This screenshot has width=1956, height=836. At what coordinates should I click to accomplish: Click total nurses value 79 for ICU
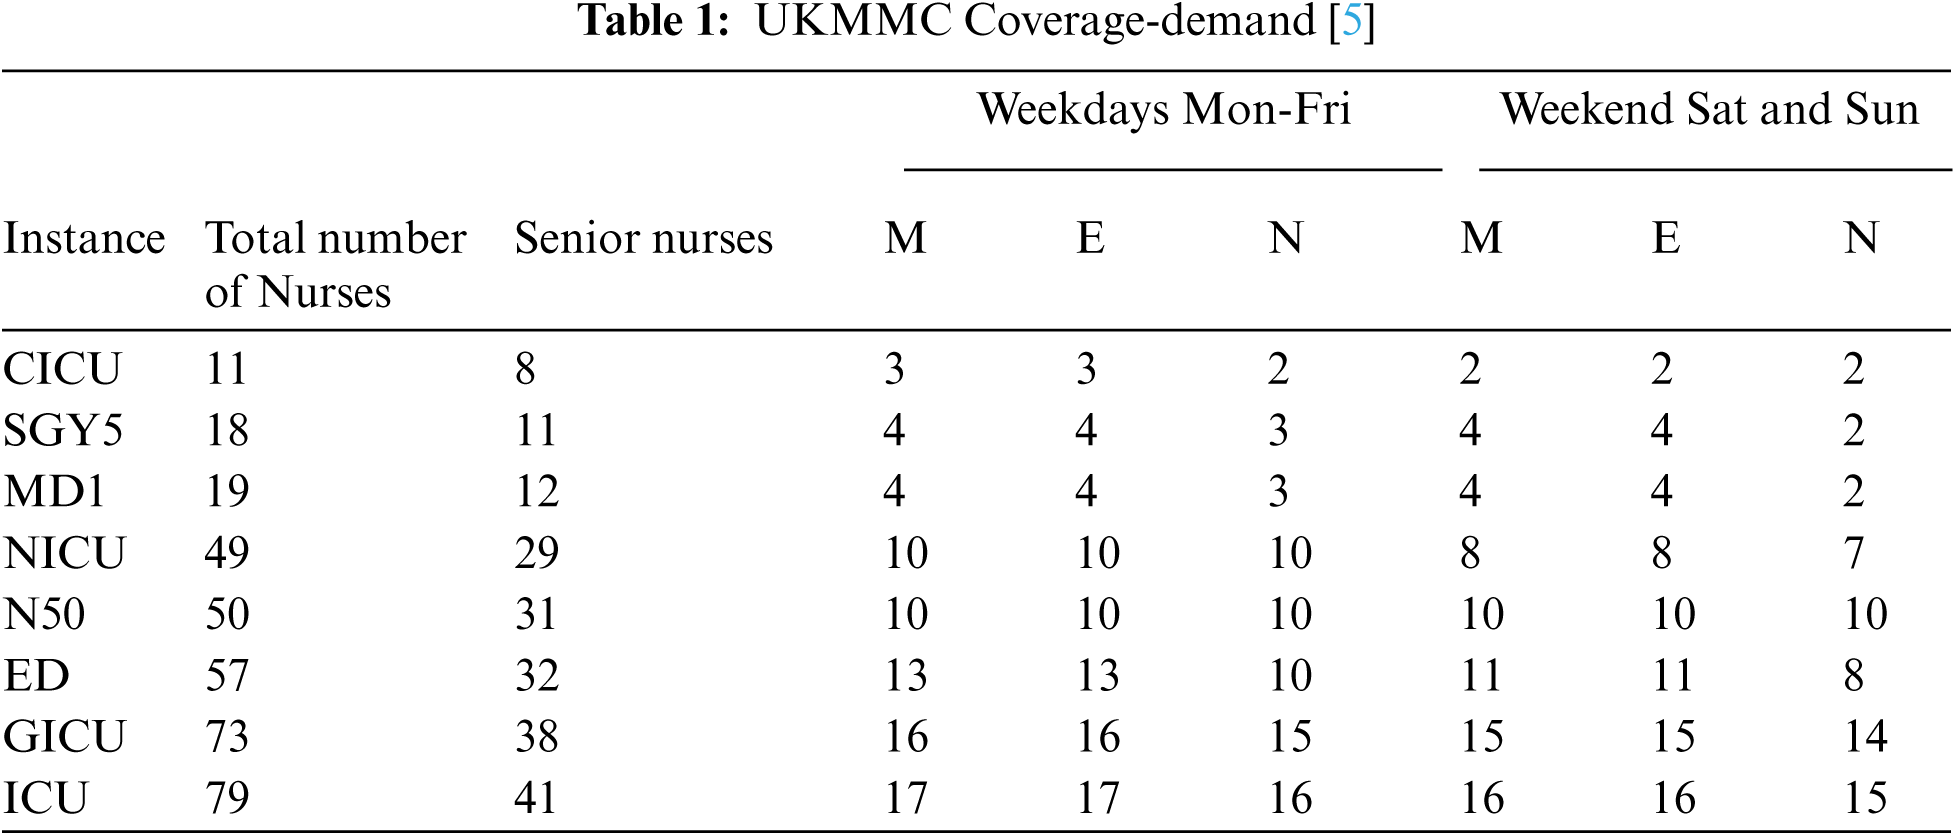[227, 798]
